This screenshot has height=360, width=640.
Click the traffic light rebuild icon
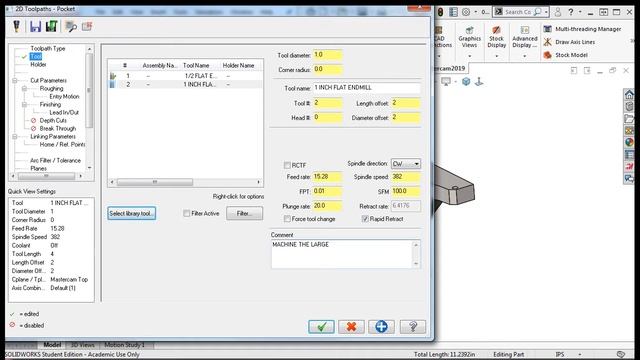point(440,12)
